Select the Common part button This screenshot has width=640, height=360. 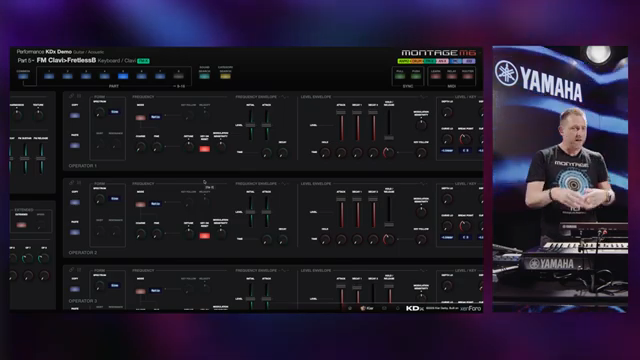point(23,76)
